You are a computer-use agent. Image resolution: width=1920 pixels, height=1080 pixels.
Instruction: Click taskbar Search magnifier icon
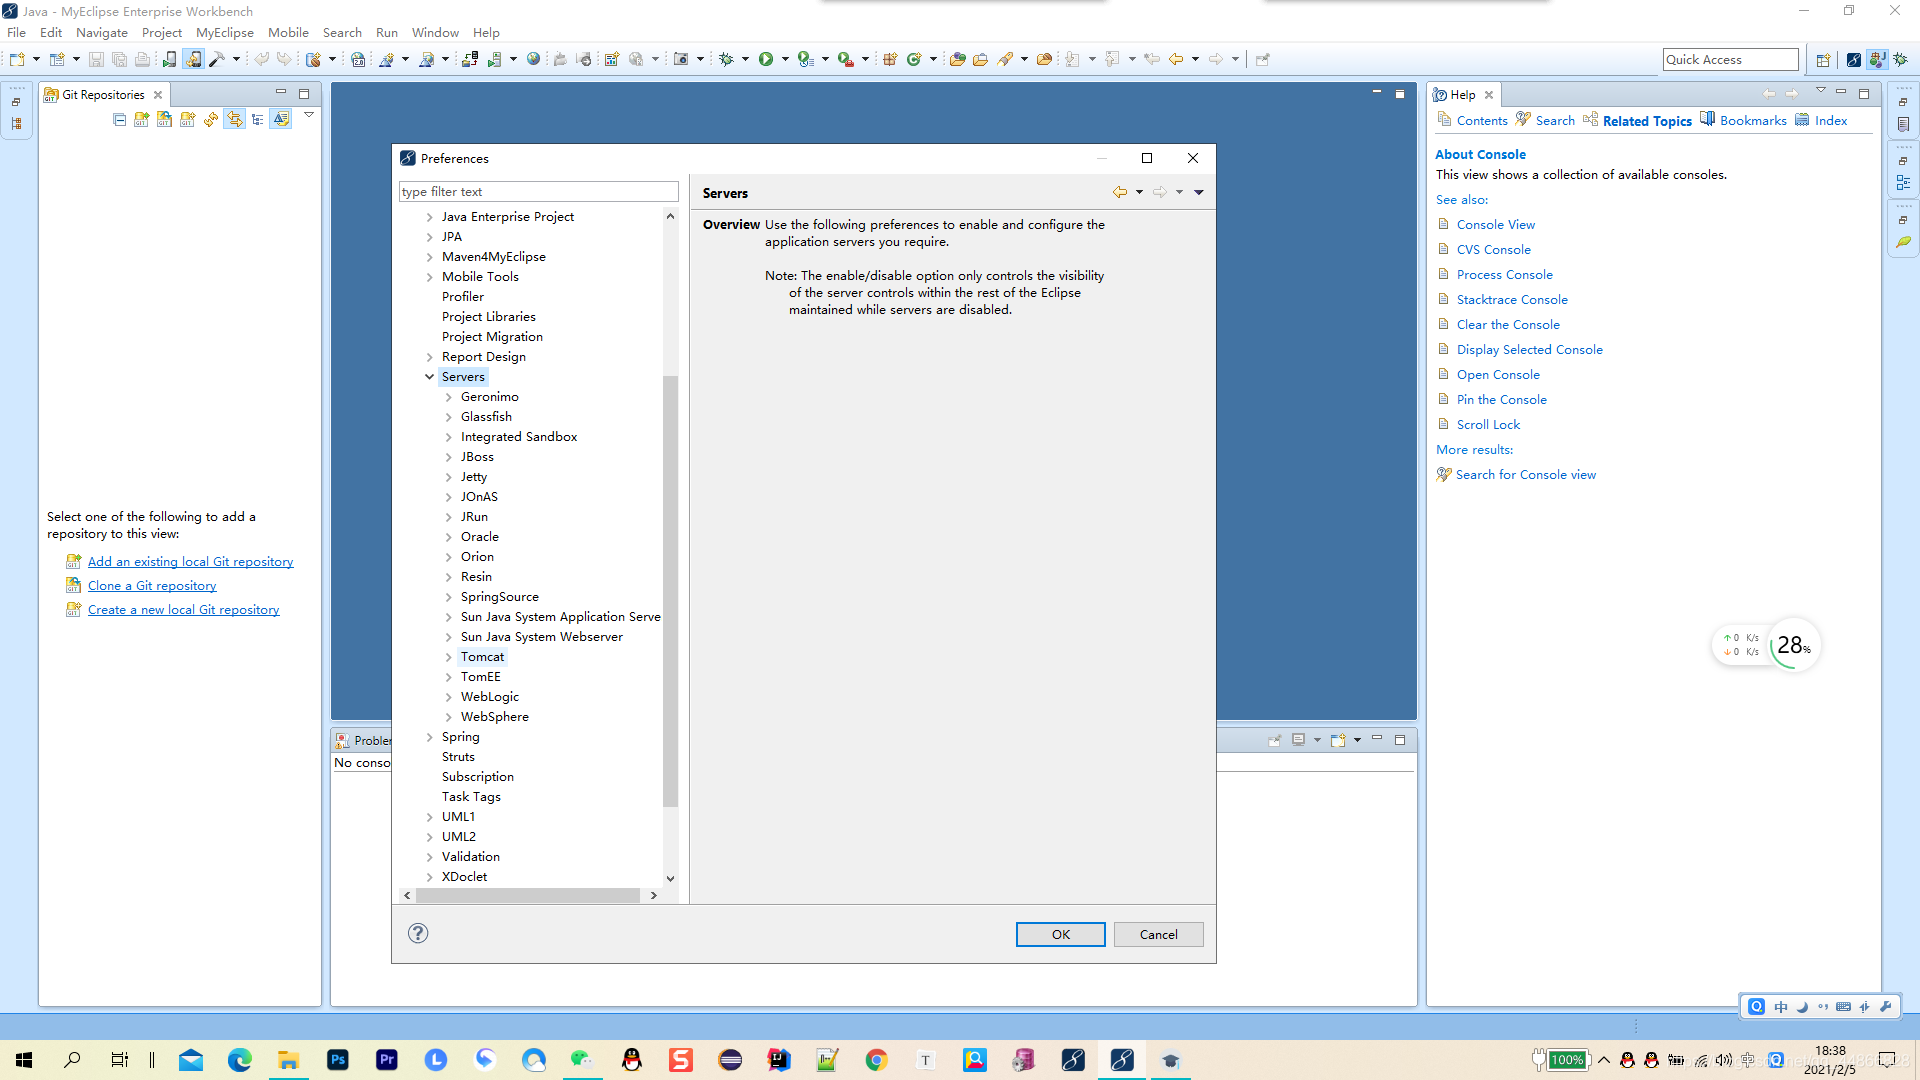tap(72, 1060)
